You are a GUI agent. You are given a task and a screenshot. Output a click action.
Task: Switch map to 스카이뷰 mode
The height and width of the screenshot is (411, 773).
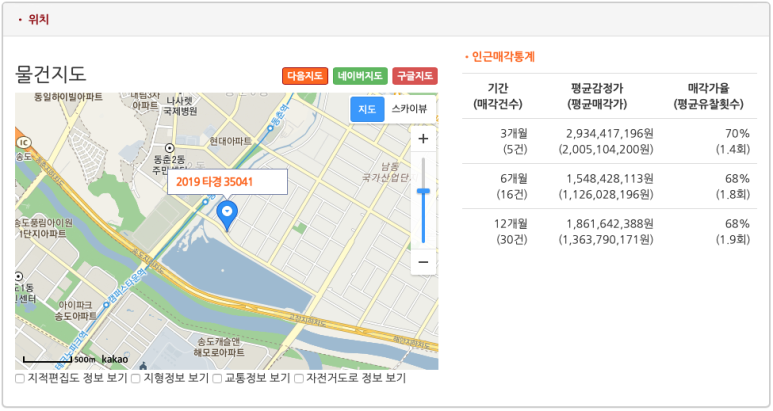pos(408,109)
